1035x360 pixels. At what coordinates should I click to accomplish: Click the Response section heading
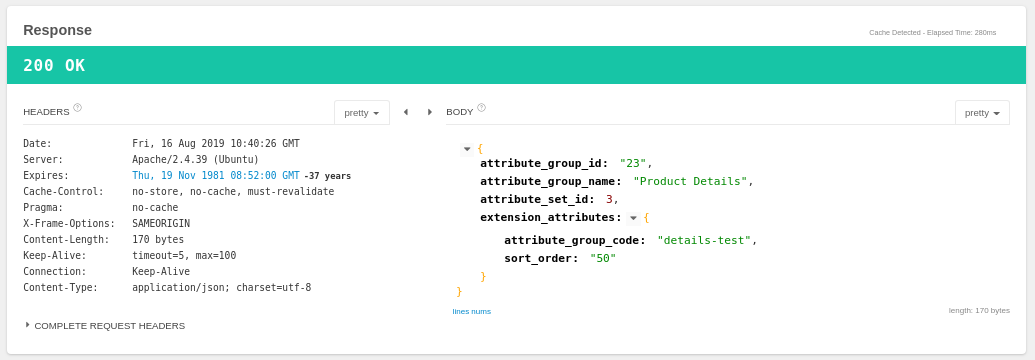tap(57, 30)
